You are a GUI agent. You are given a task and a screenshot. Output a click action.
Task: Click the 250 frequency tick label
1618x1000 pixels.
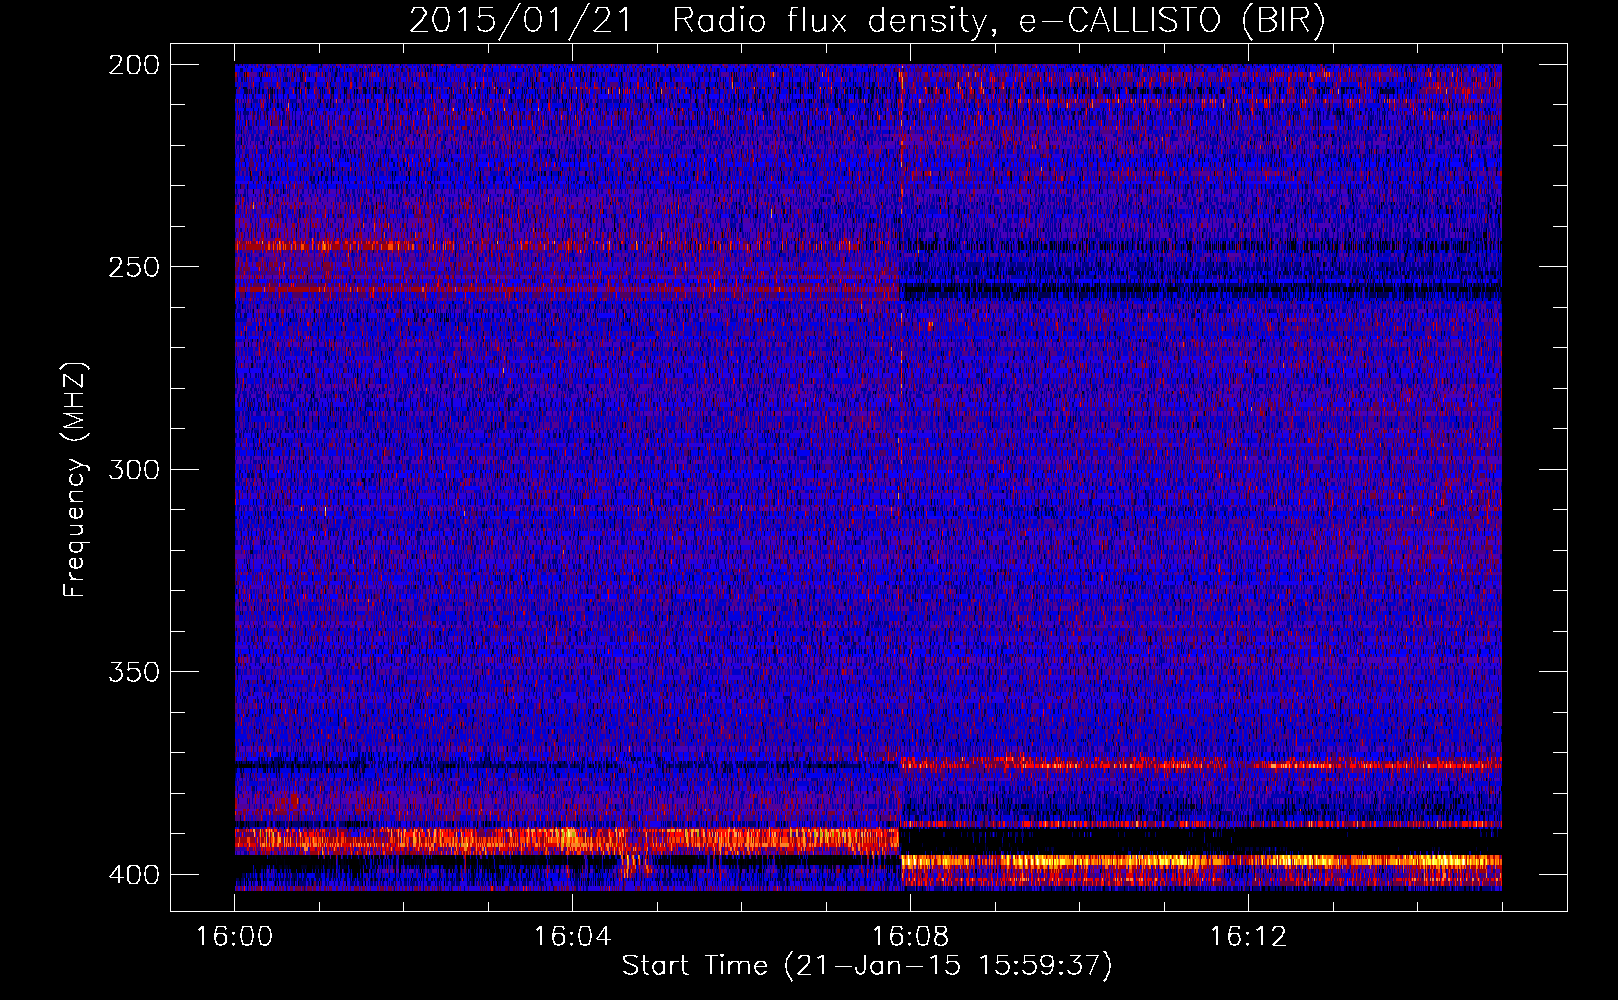click(x=134, y=267)
